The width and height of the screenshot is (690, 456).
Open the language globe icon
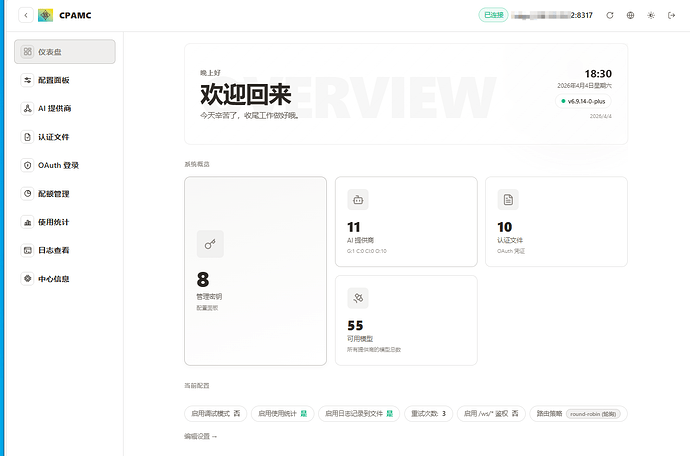pyautogui.click(x=630, y=15)
